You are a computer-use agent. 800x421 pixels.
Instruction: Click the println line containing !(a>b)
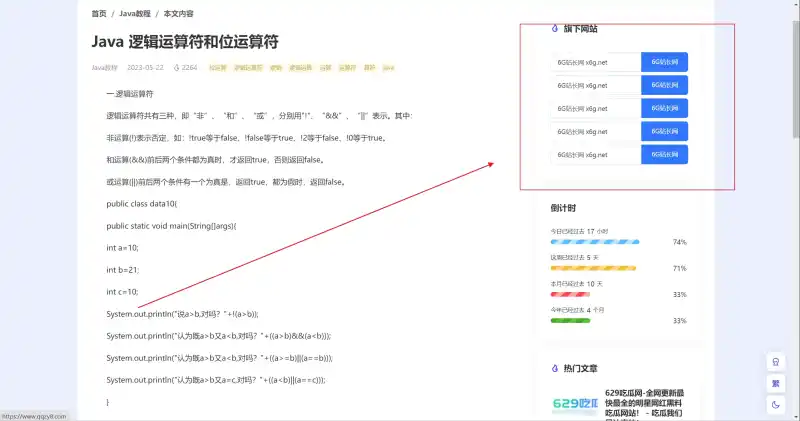coord(182,314)
